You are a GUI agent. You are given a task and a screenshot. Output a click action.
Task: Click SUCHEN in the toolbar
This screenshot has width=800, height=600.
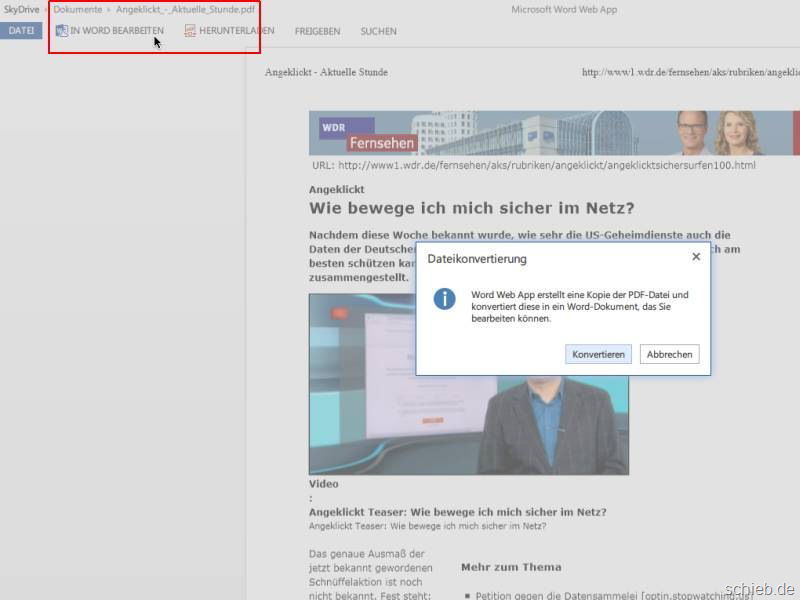(379, 31)
